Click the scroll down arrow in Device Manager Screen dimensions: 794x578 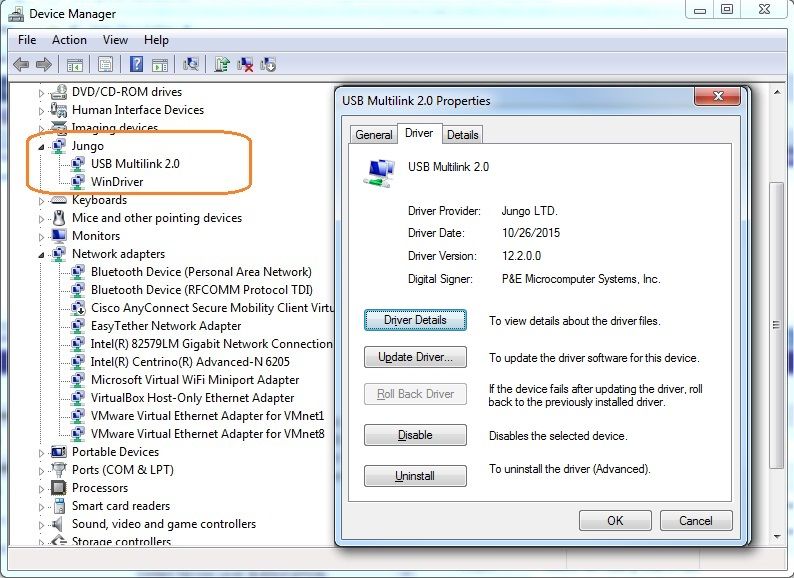(777, 536)
